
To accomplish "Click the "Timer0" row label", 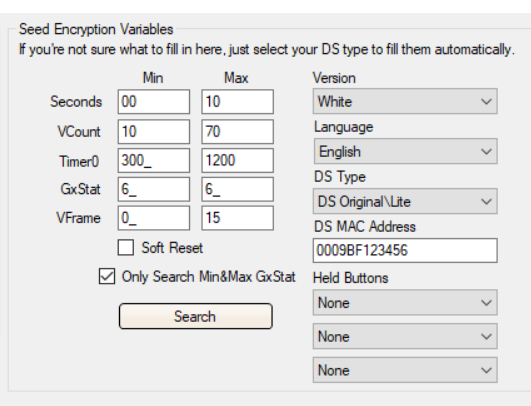I will [79, 161].
